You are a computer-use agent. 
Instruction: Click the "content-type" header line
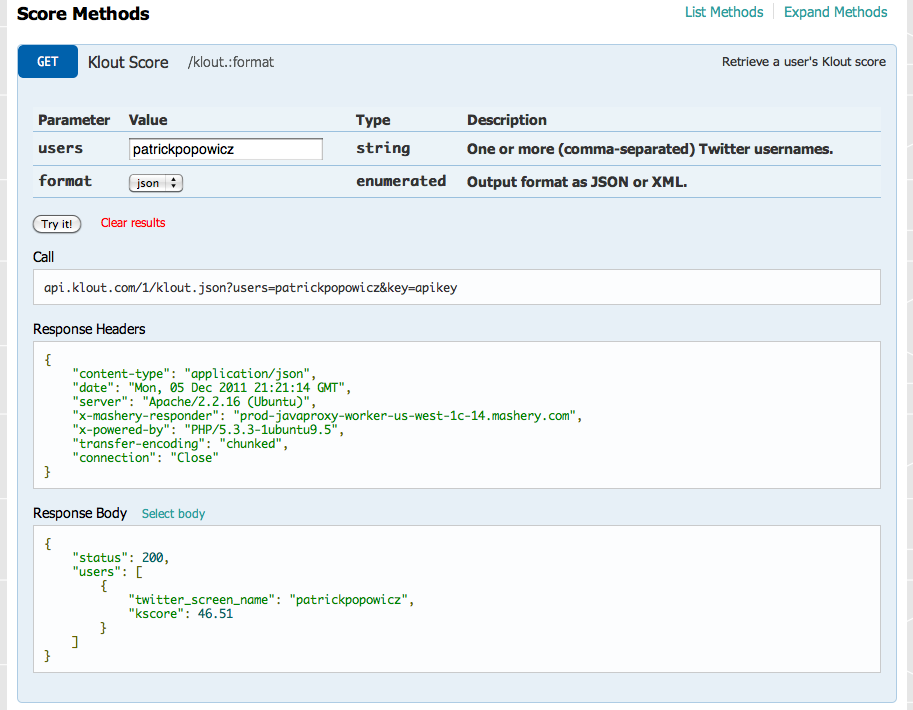pos(194,374)
